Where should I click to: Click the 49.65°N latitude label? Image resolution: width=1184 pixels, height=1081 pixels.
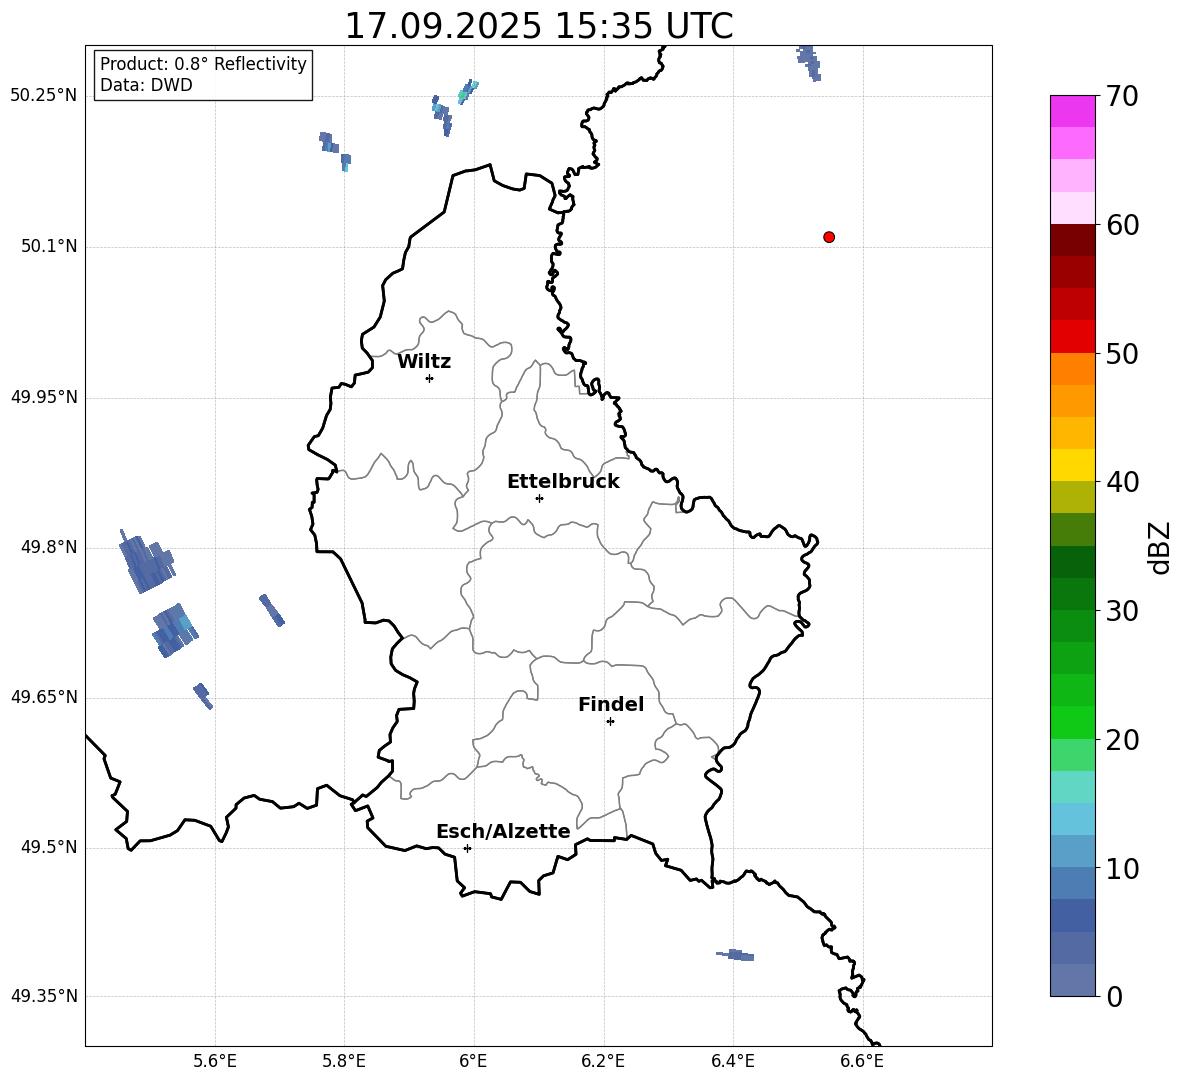coord(44,697)
